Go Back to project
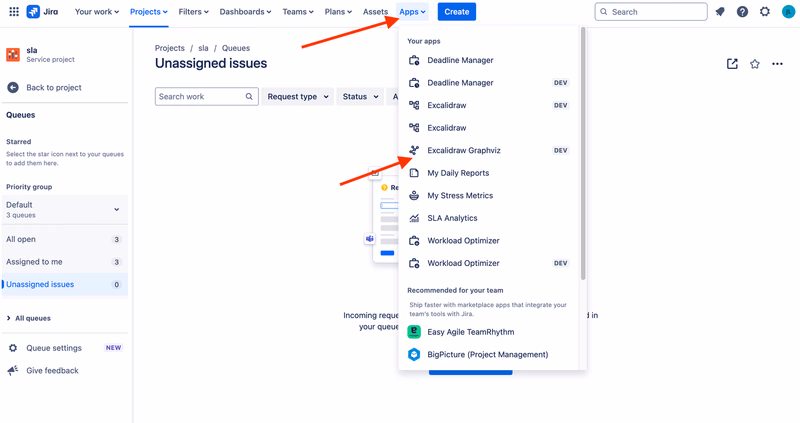This screenshot has height=423, width=800. coord(54,88)
